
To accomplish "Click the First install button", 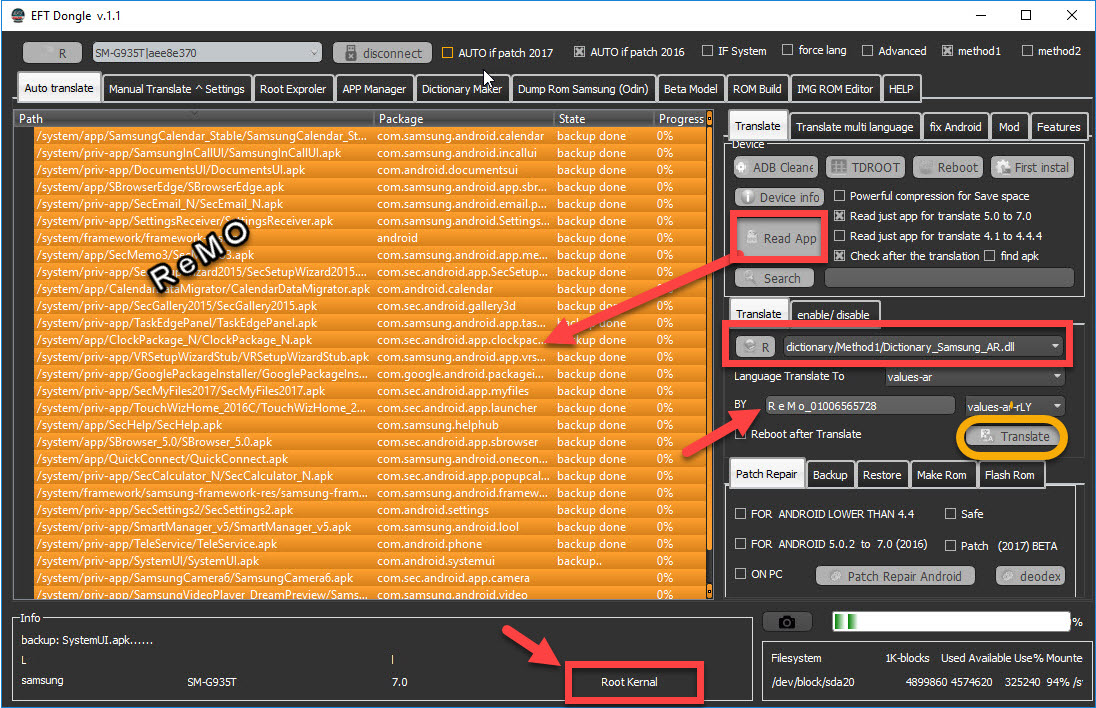I will coord(1033,168).
